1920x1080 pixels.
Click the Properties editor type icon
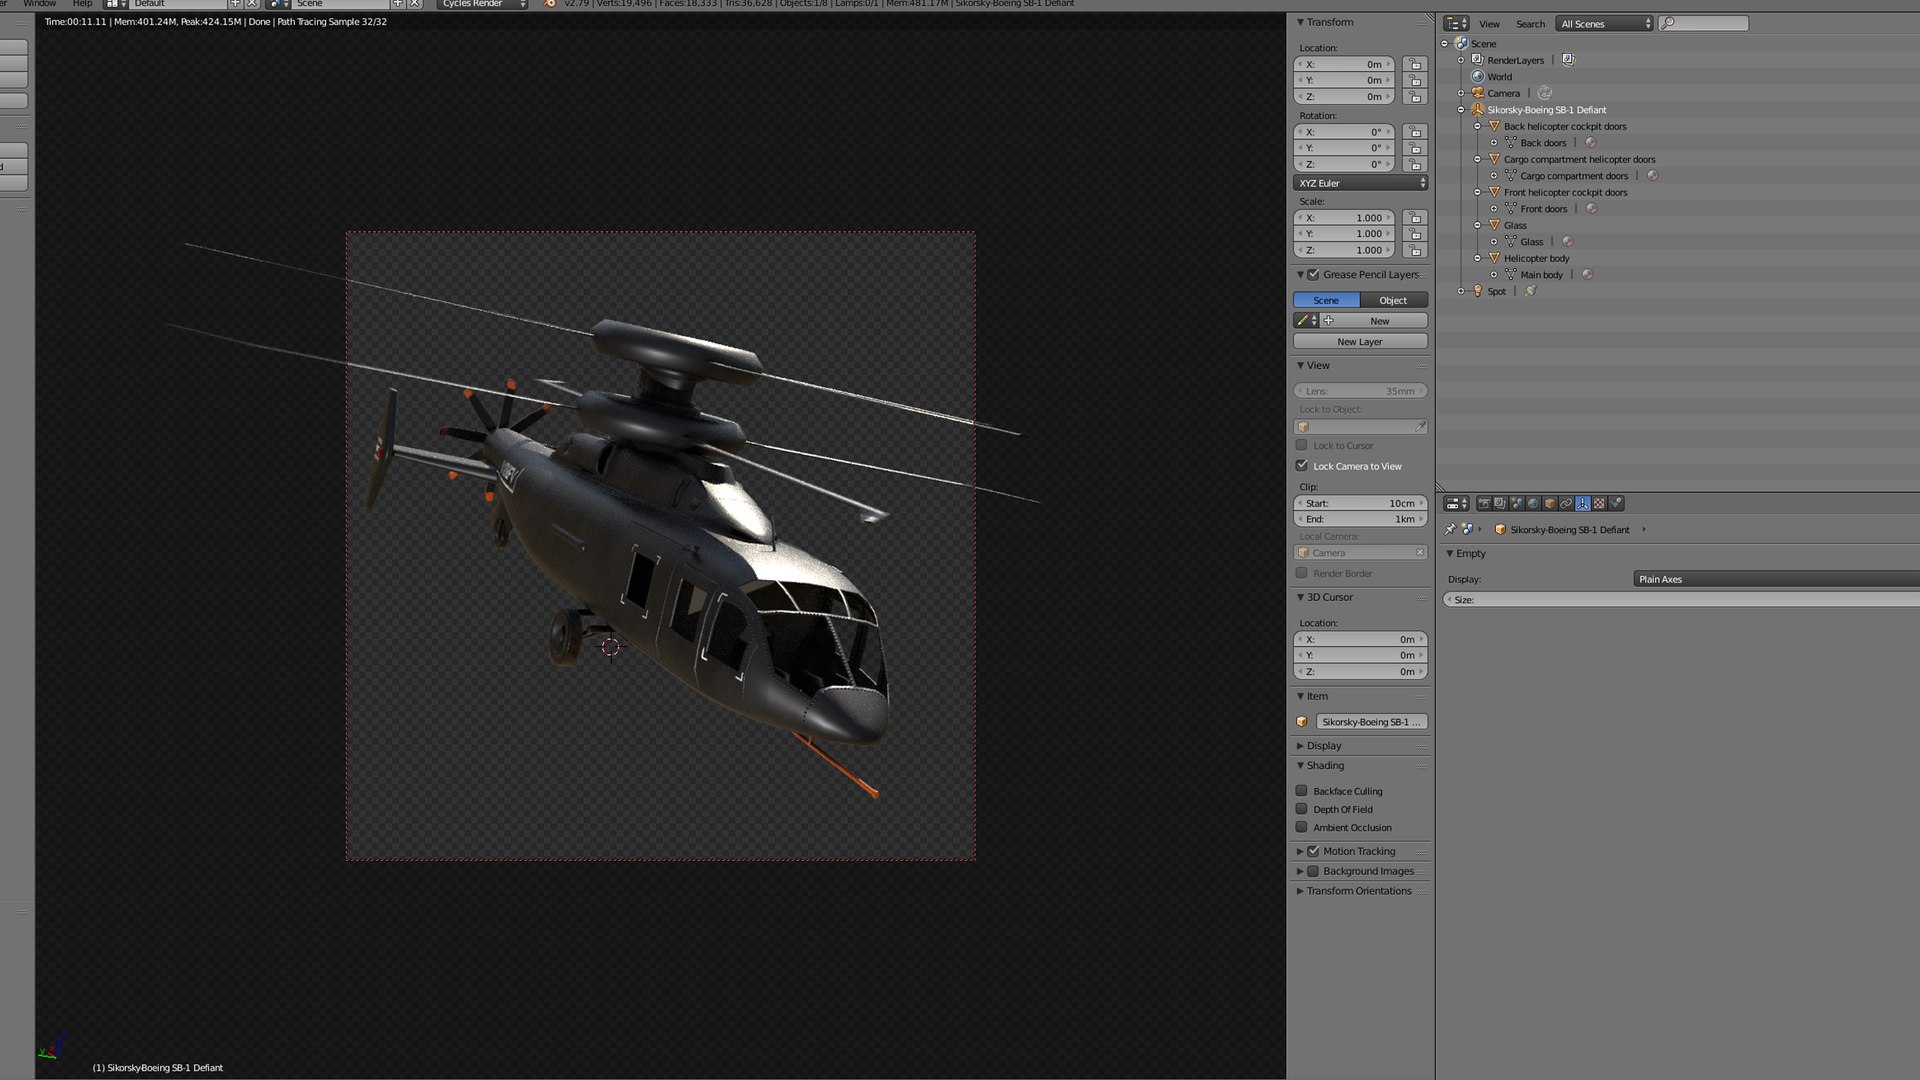coord(1456,503)
